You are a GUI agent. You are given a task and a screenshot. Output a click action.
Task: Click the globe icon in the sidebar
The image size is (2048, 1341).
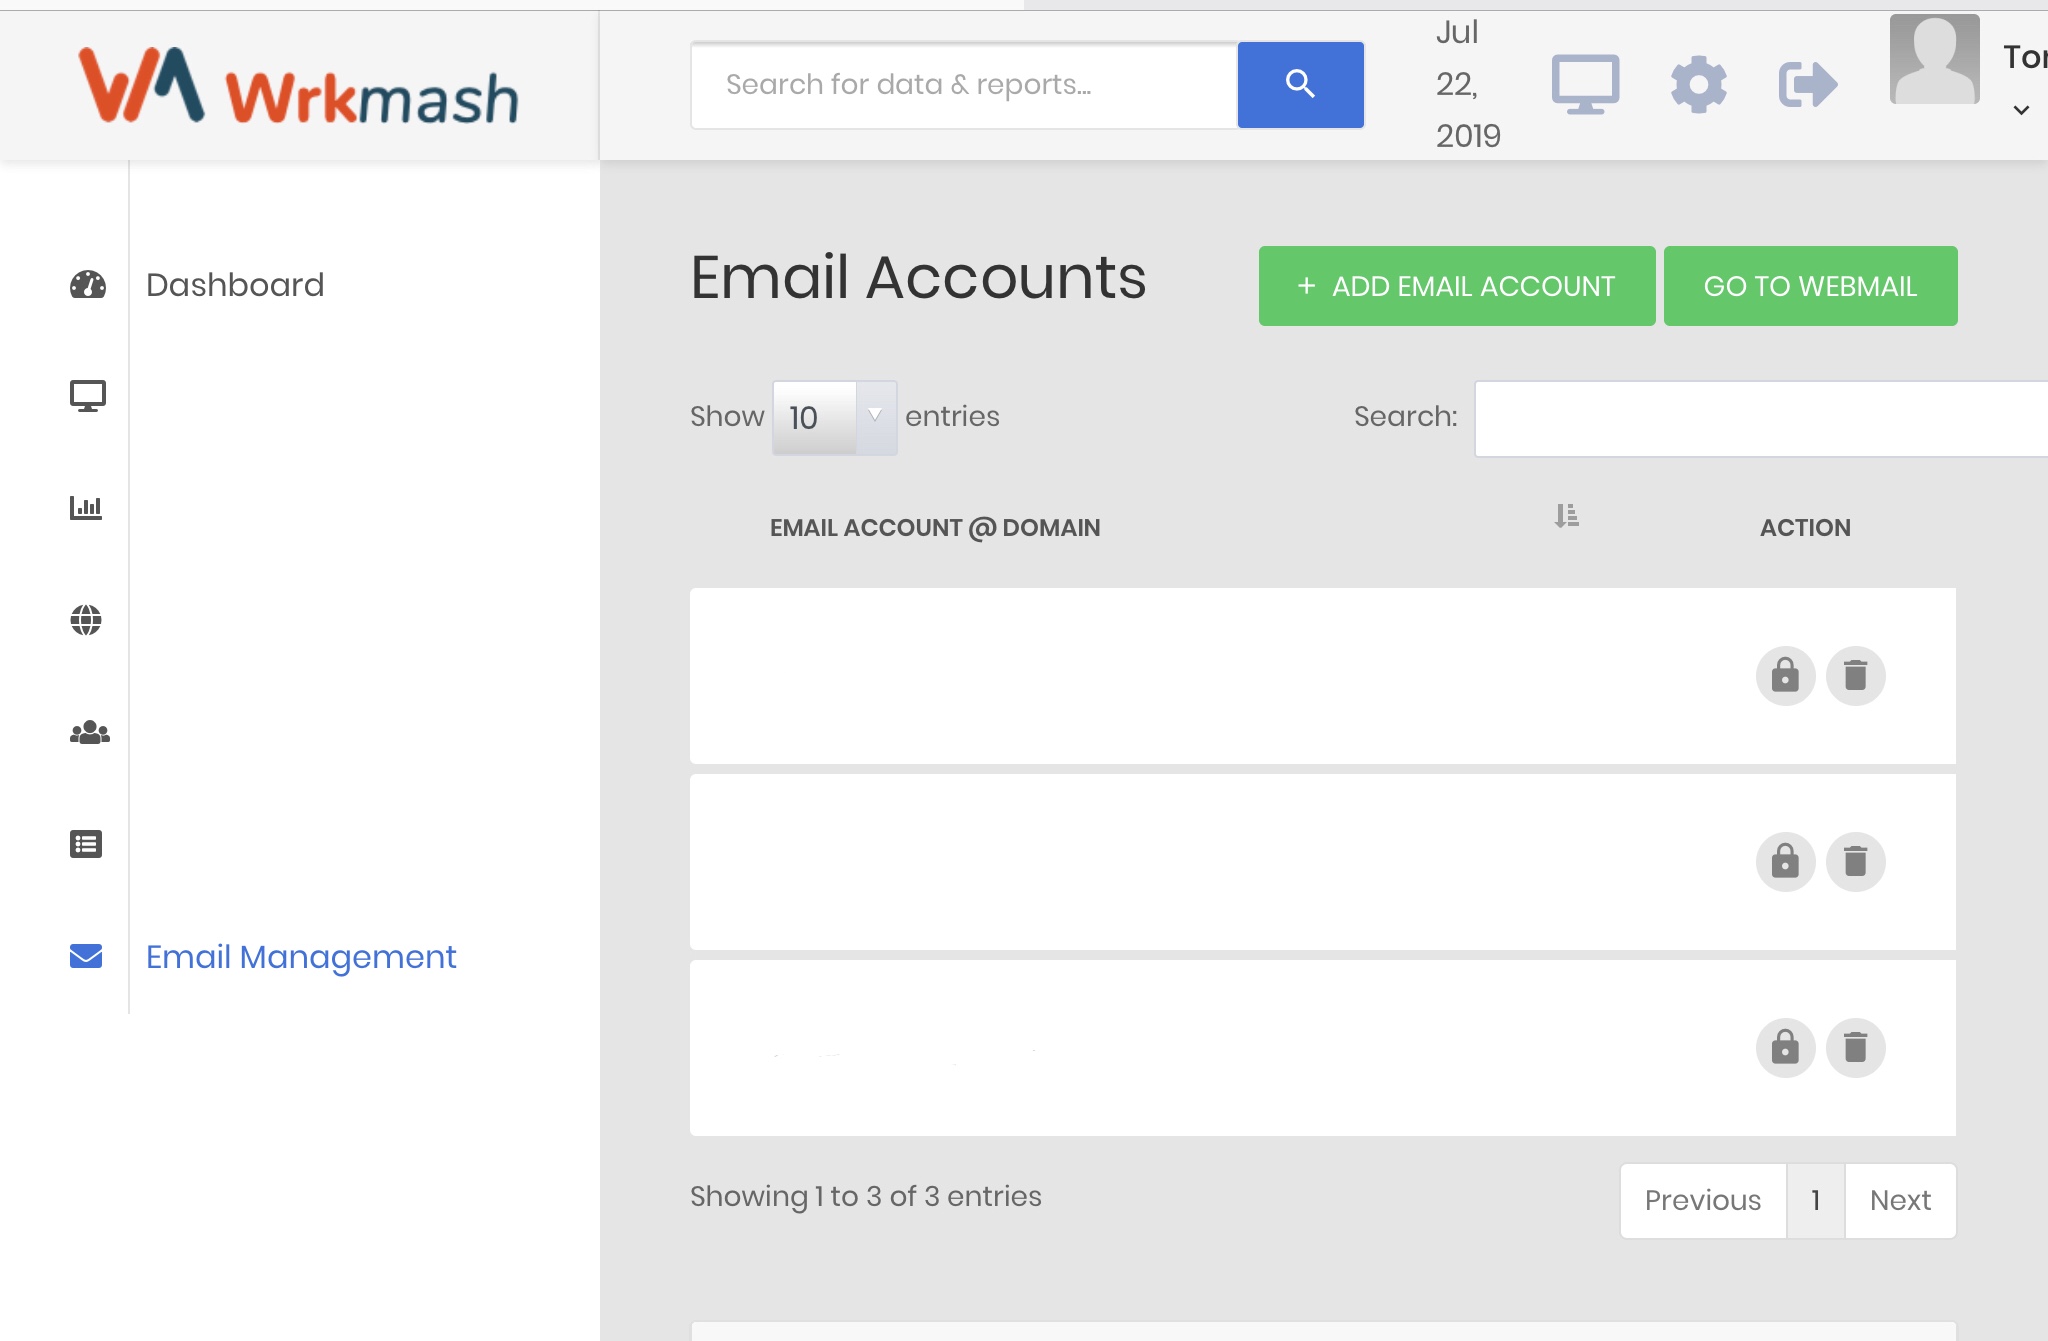click(88, 620)
